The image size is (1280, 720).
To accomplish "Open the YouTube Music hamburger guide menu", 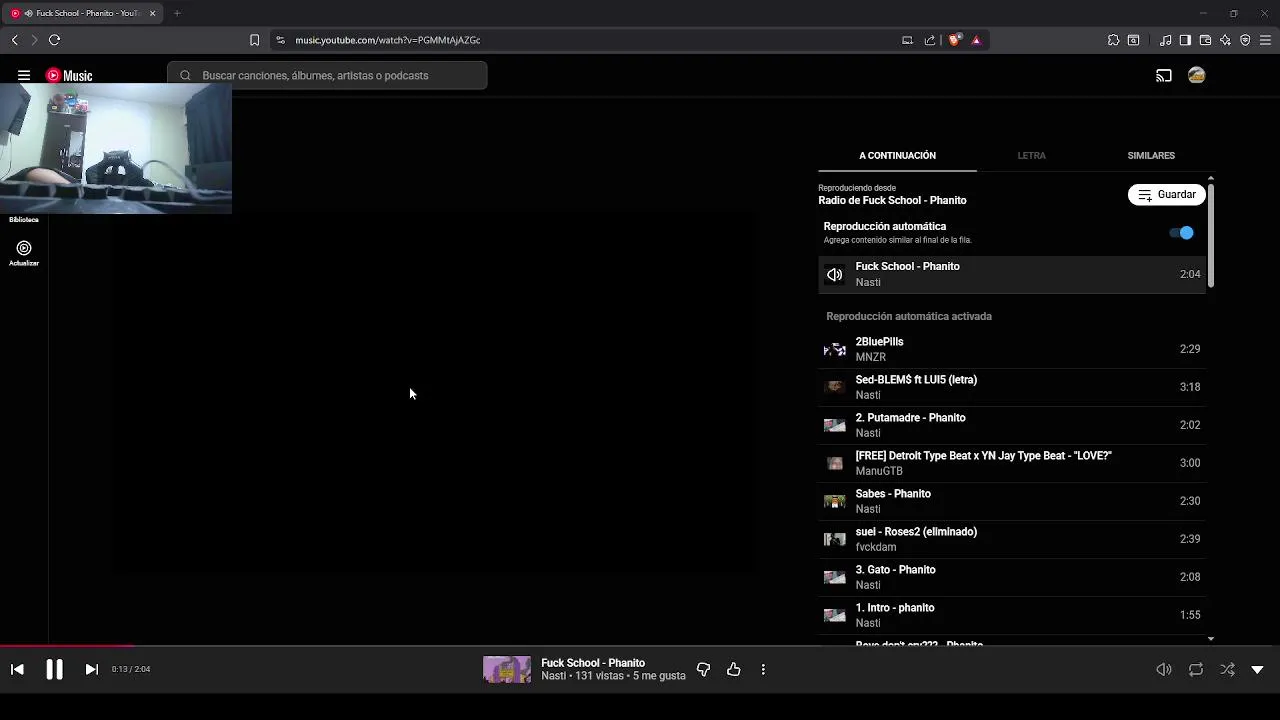I will click(24, 75).
